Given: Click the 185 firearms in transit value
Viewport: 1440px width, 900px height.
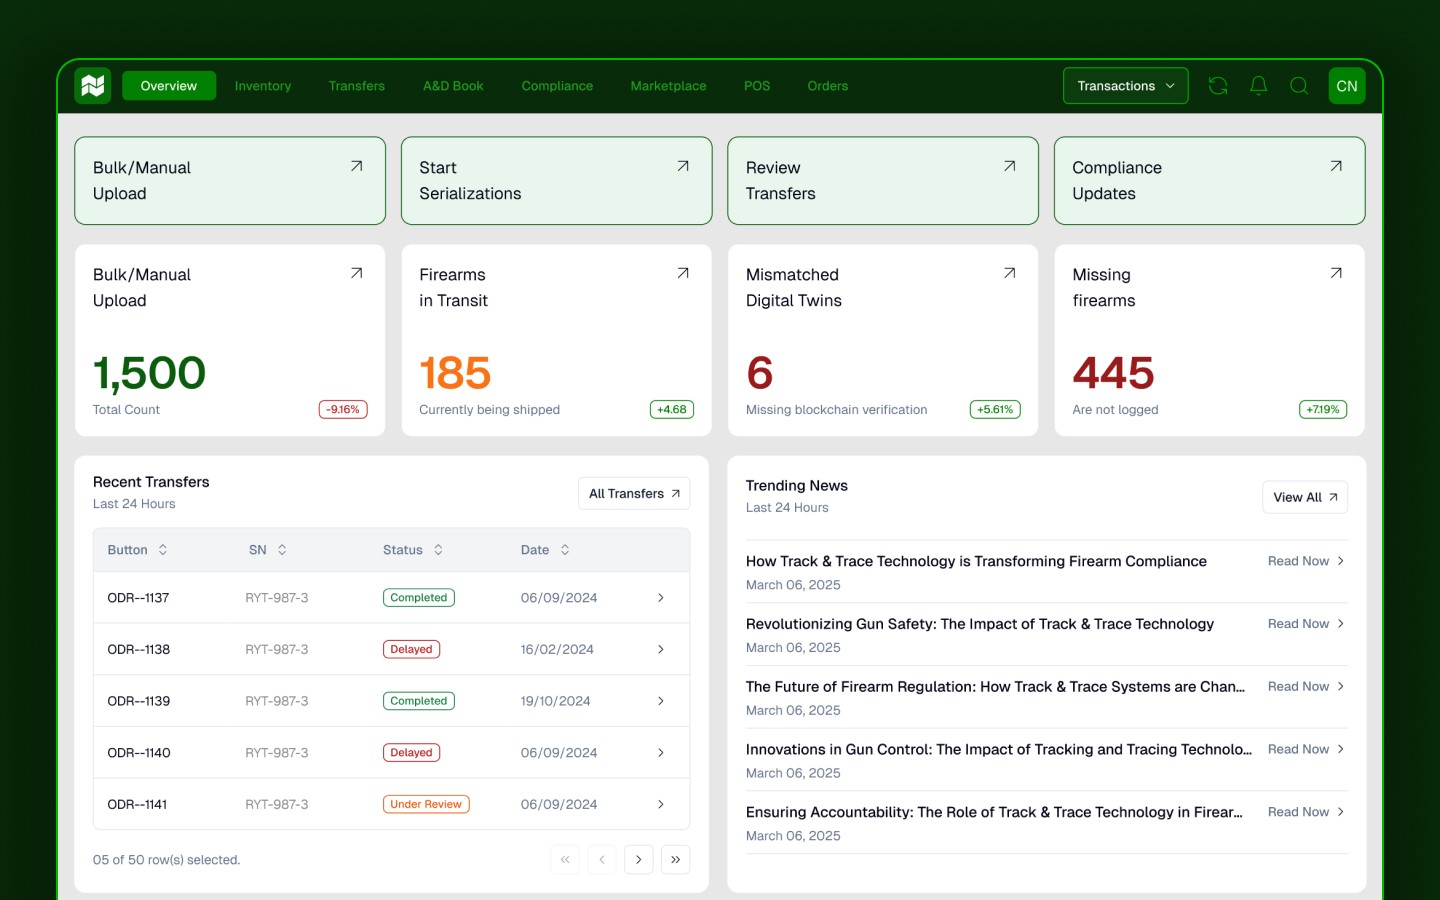Looking at the screenshot, I should click(455, 373).
